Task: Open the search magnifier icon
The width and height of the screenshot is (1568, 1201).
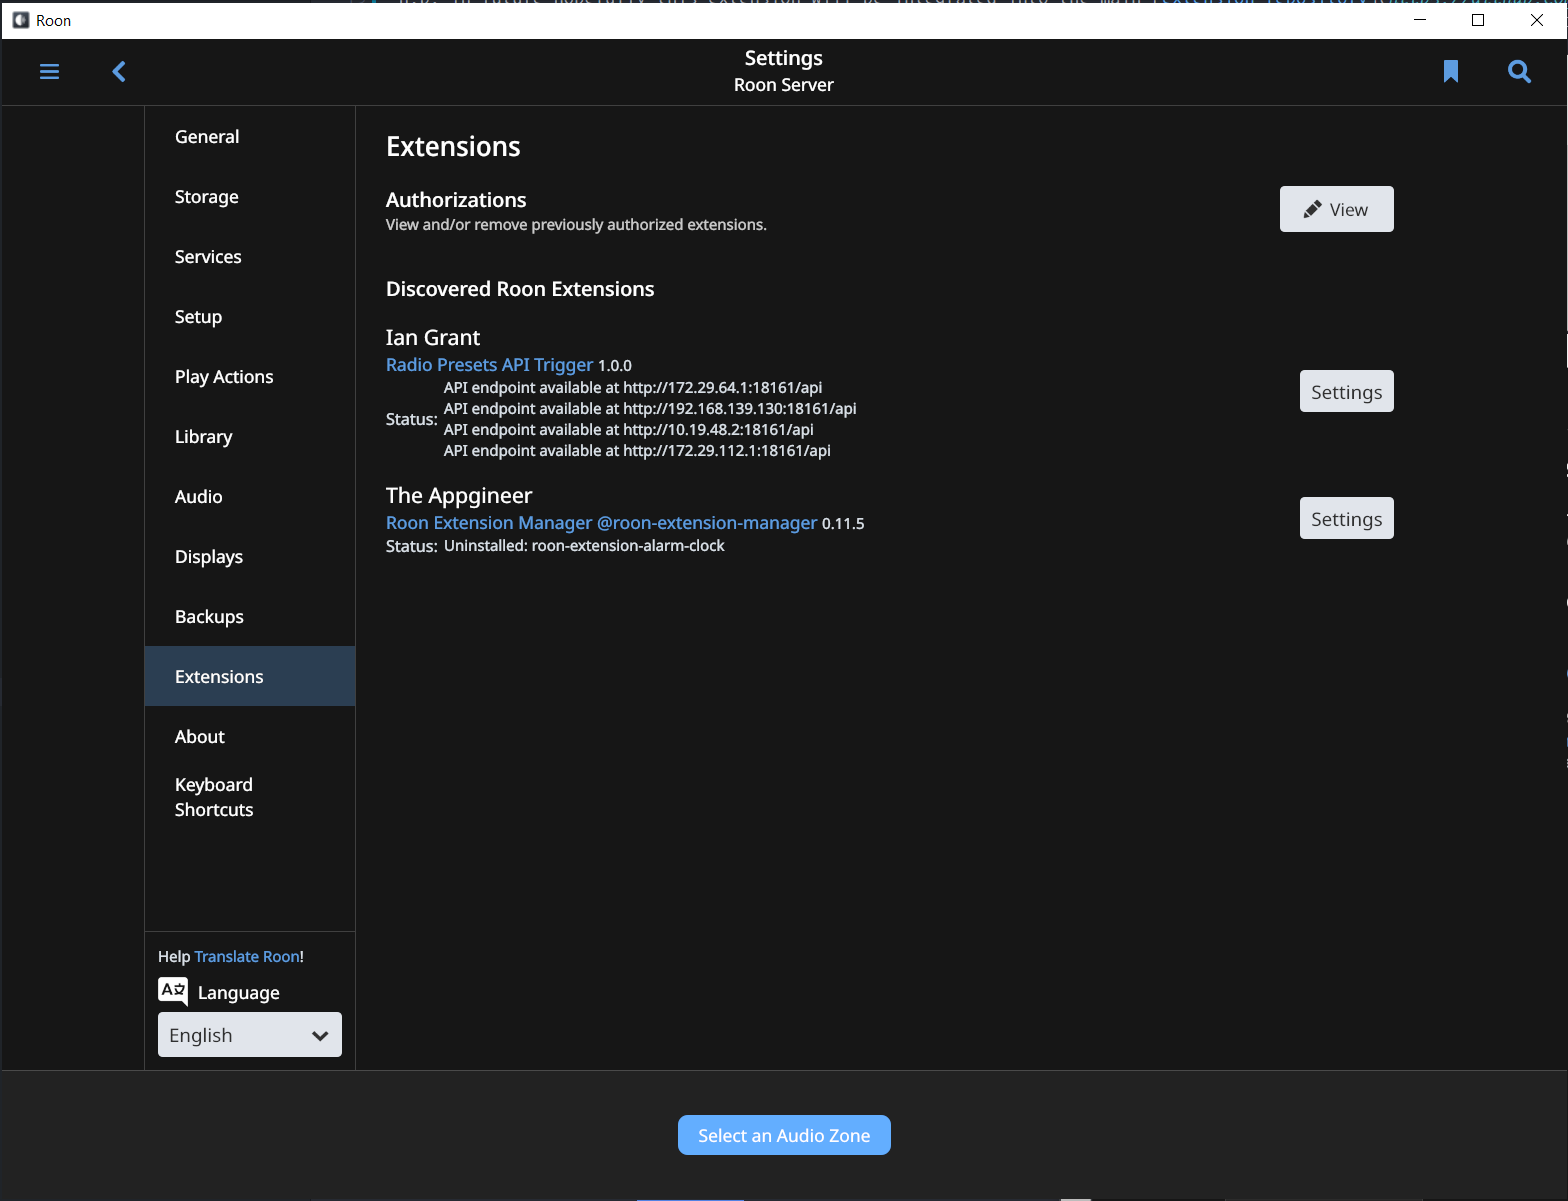Action: point(1519,71)
